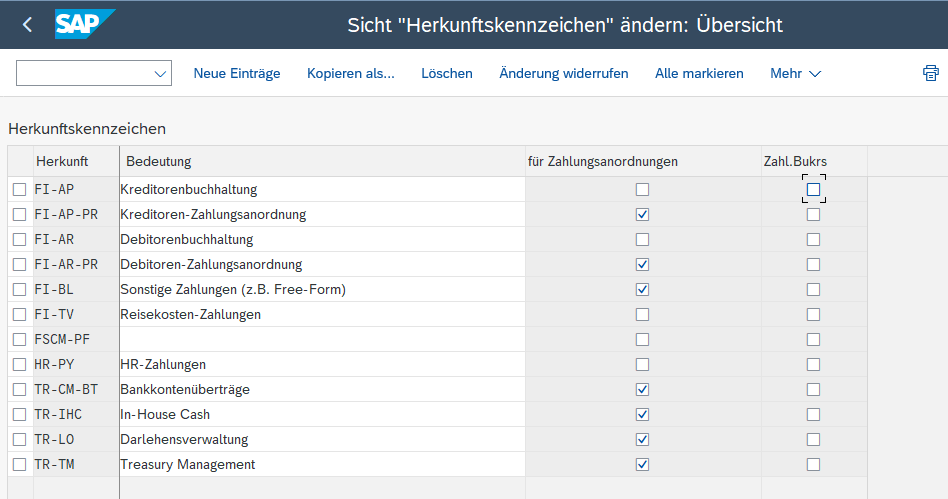Viewport: 948px width, 499px height.
Task: Click Kopieren als... button
Action: pos(351,73)
